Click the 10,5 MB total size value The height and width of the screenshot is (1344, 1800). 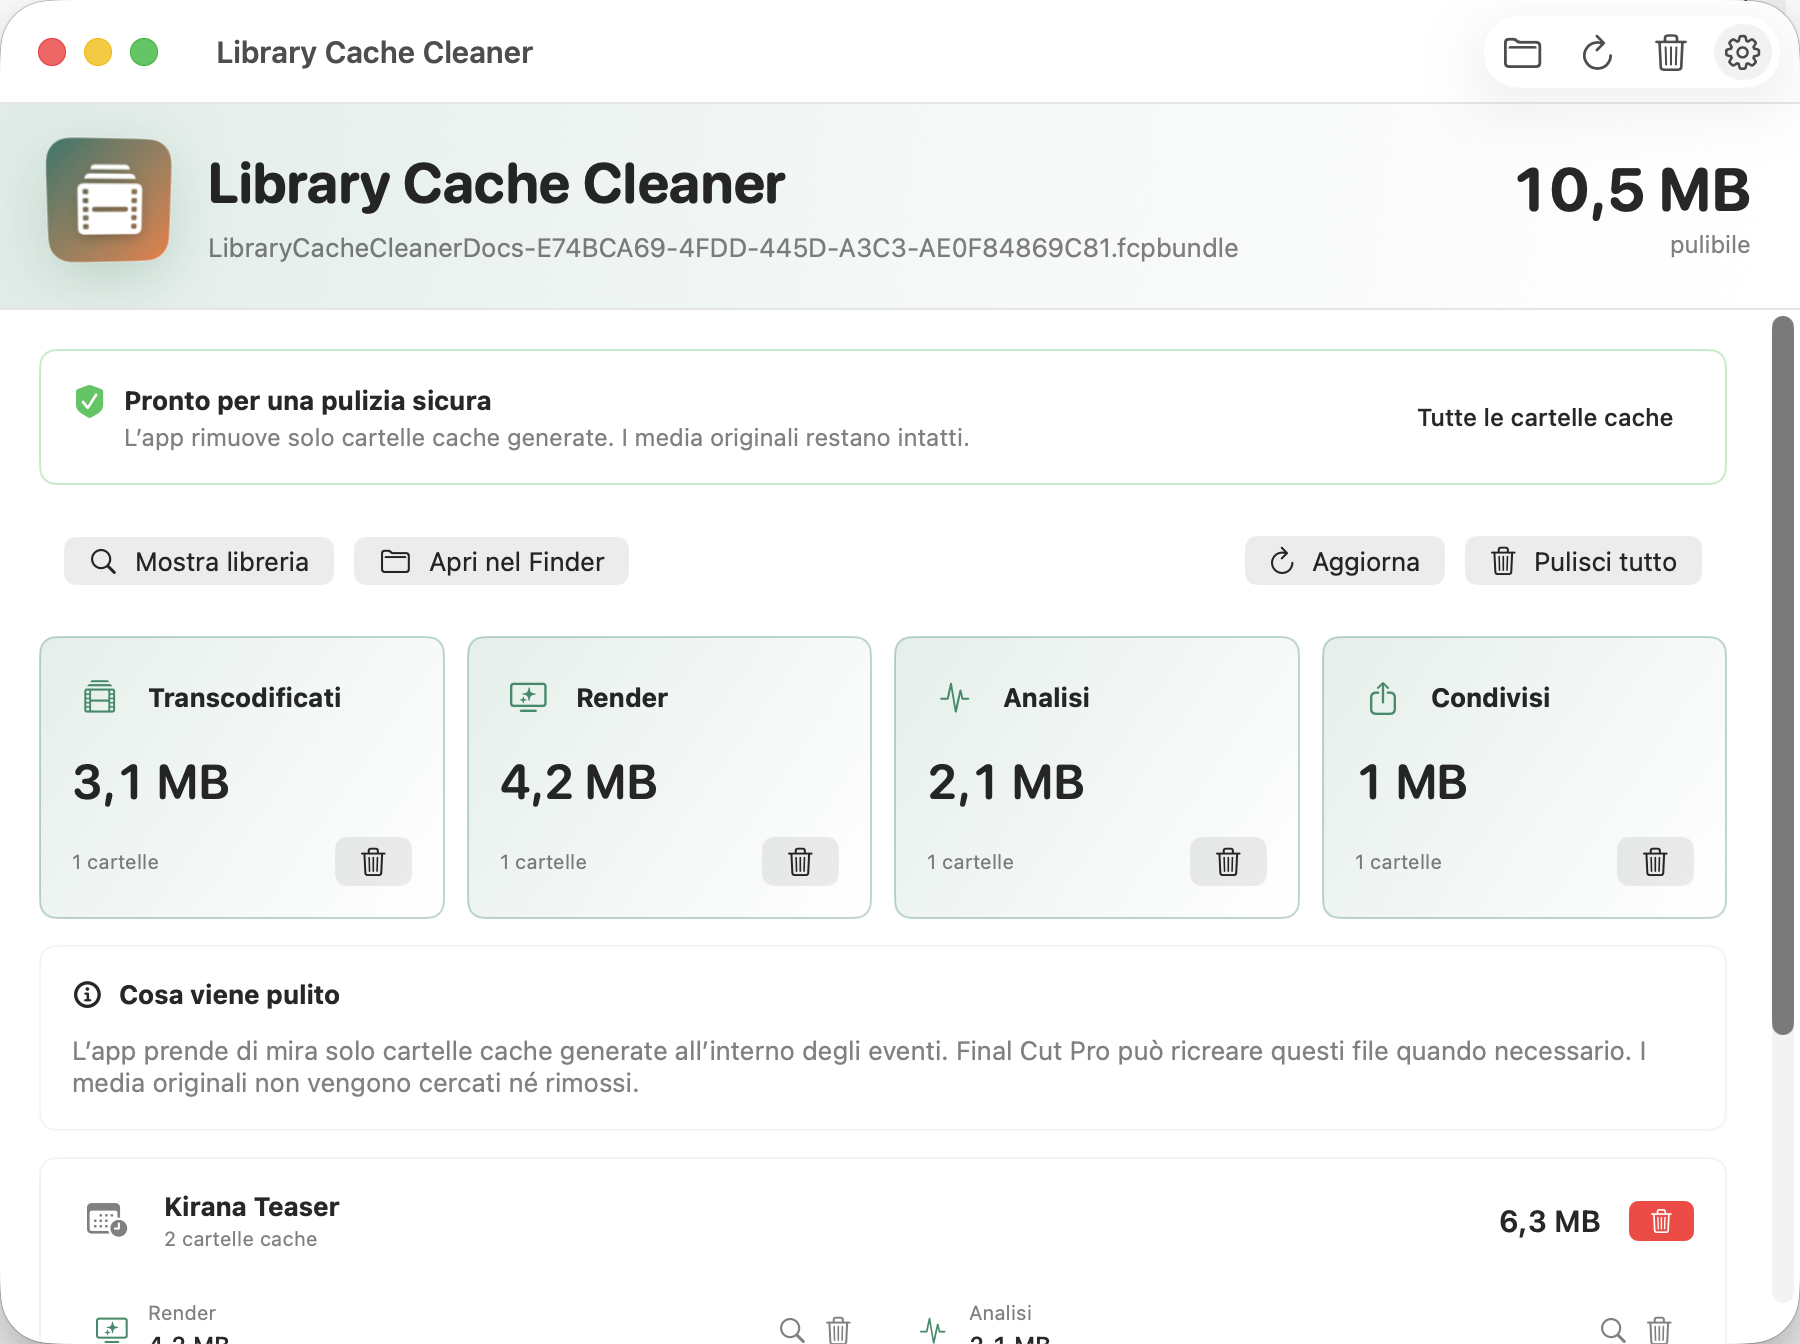point(1632,190)
